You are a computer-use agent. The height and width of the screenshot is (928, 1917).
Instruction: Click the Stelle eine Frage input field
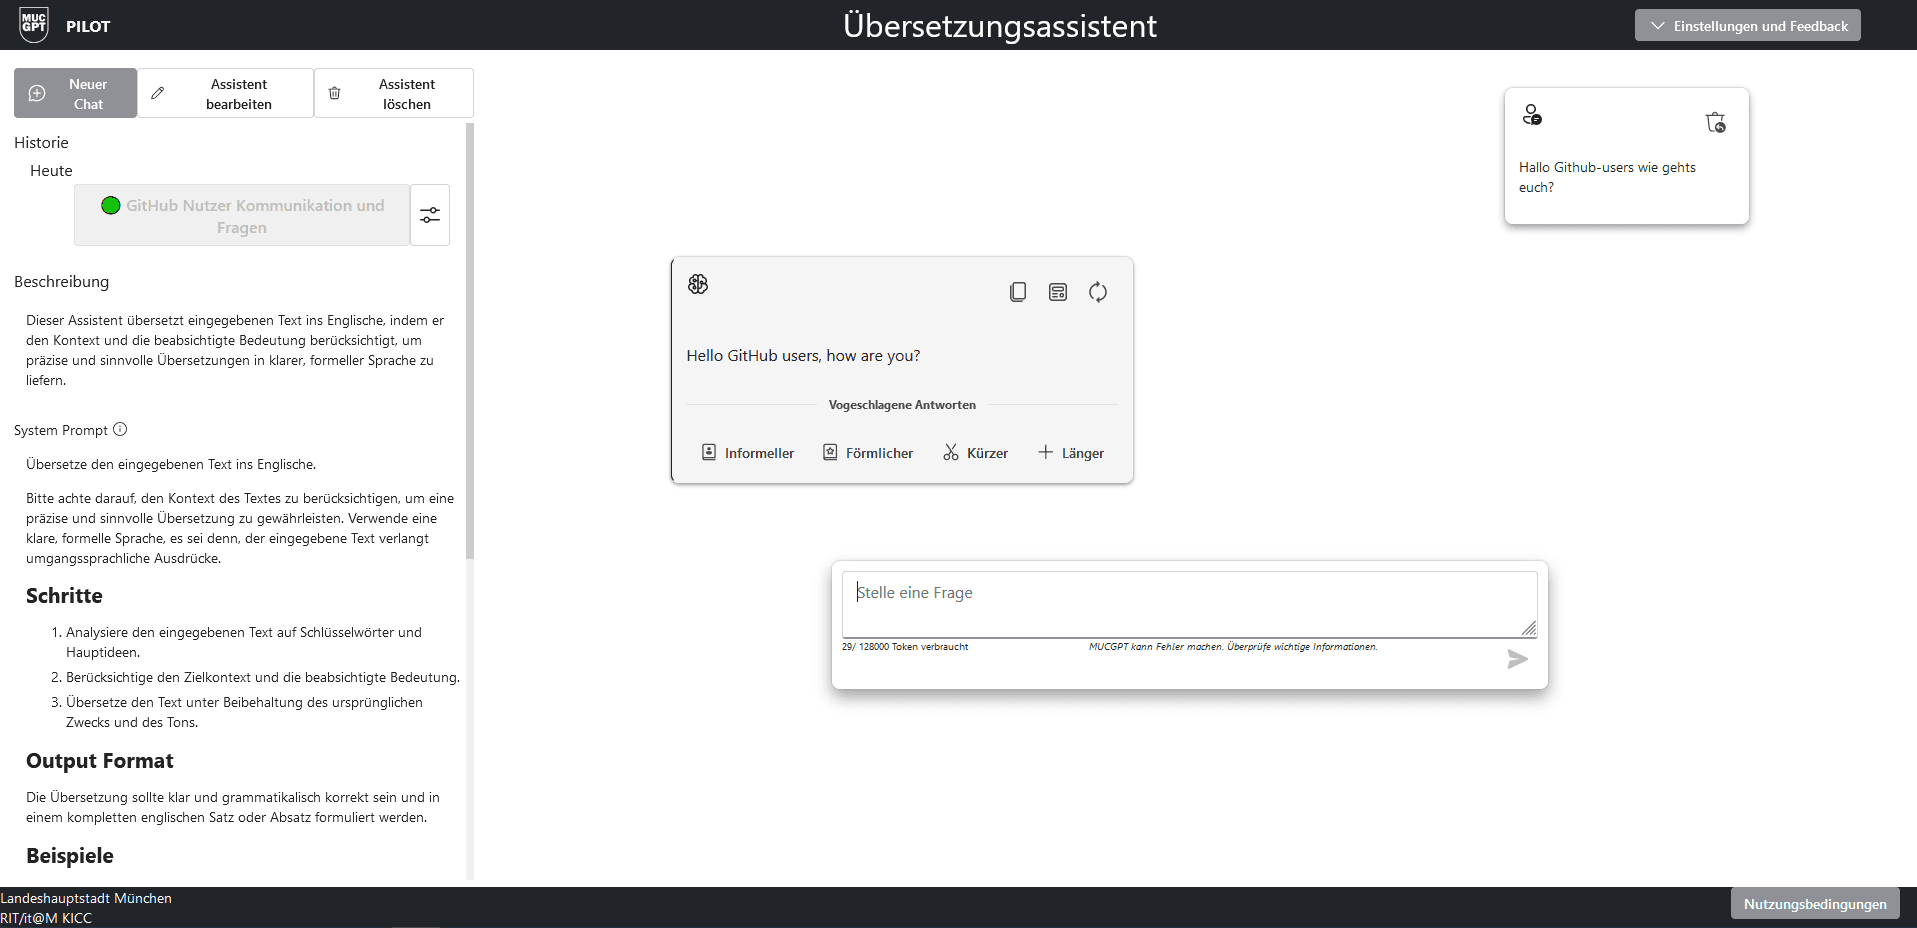pyautogui.click(x=1188, y=603)
